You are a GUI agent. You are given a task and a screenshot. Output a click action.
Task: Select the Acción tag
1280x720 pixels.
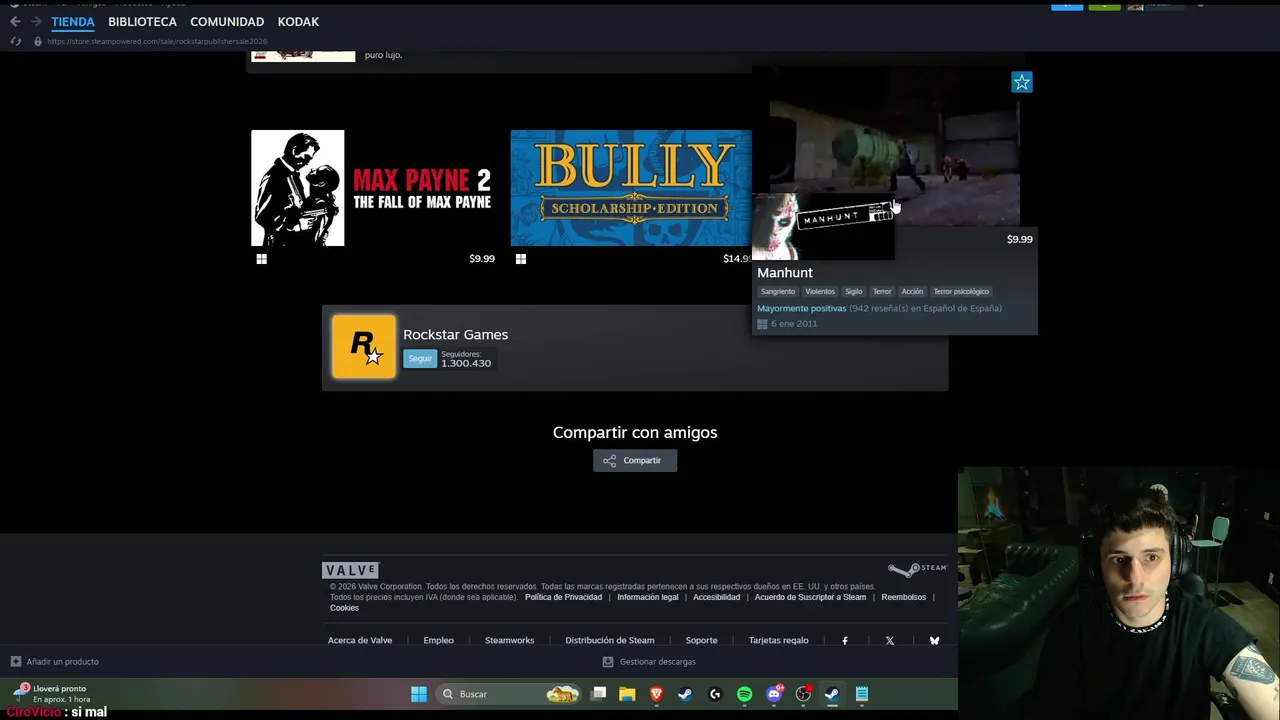click(912, 291)
